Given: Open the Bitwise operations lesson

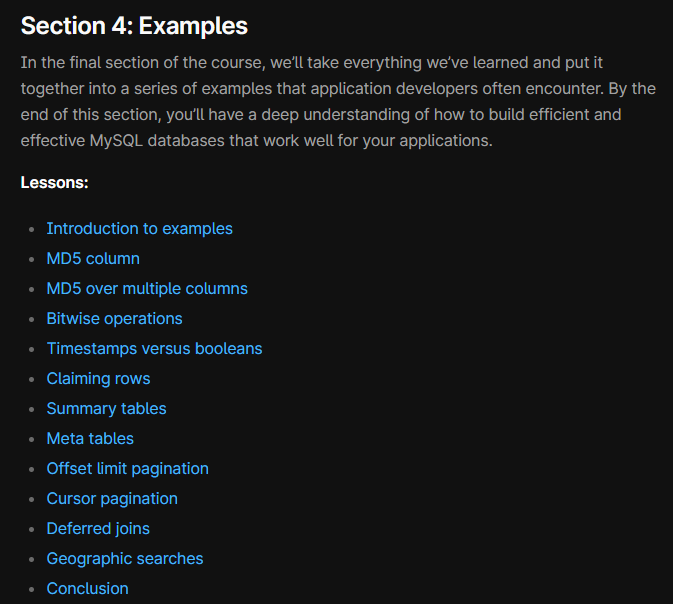Looking at the screenshot, I should (114, 319).
